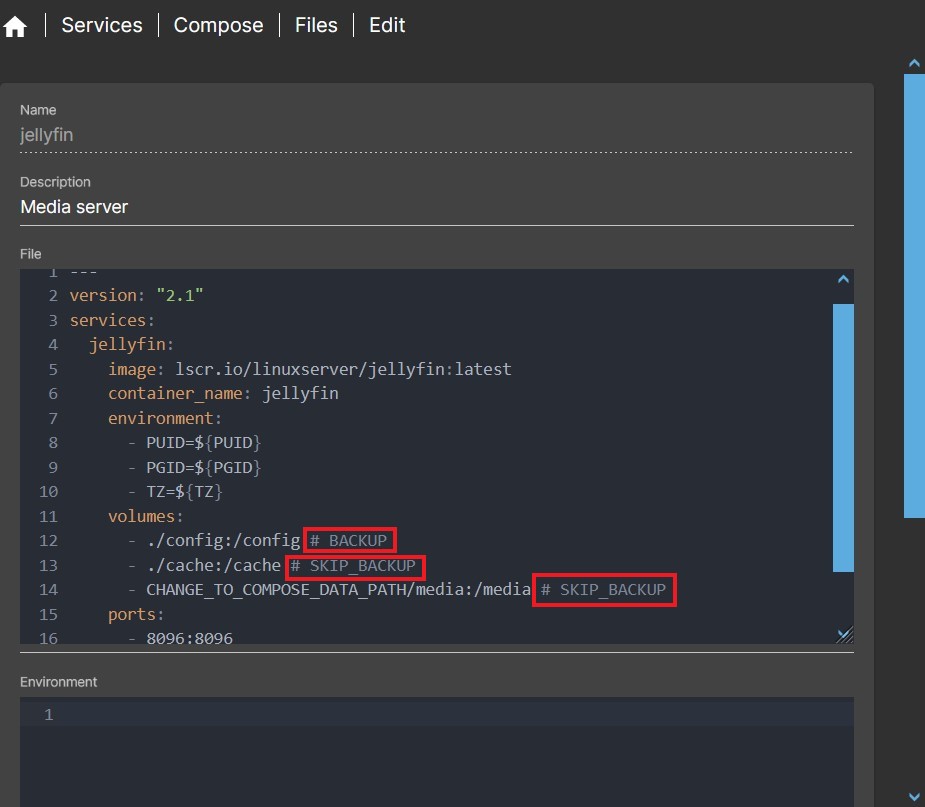
Task: Click the # SKIP_BACKUP comment on cache line
Action: (x=355, y=566)
